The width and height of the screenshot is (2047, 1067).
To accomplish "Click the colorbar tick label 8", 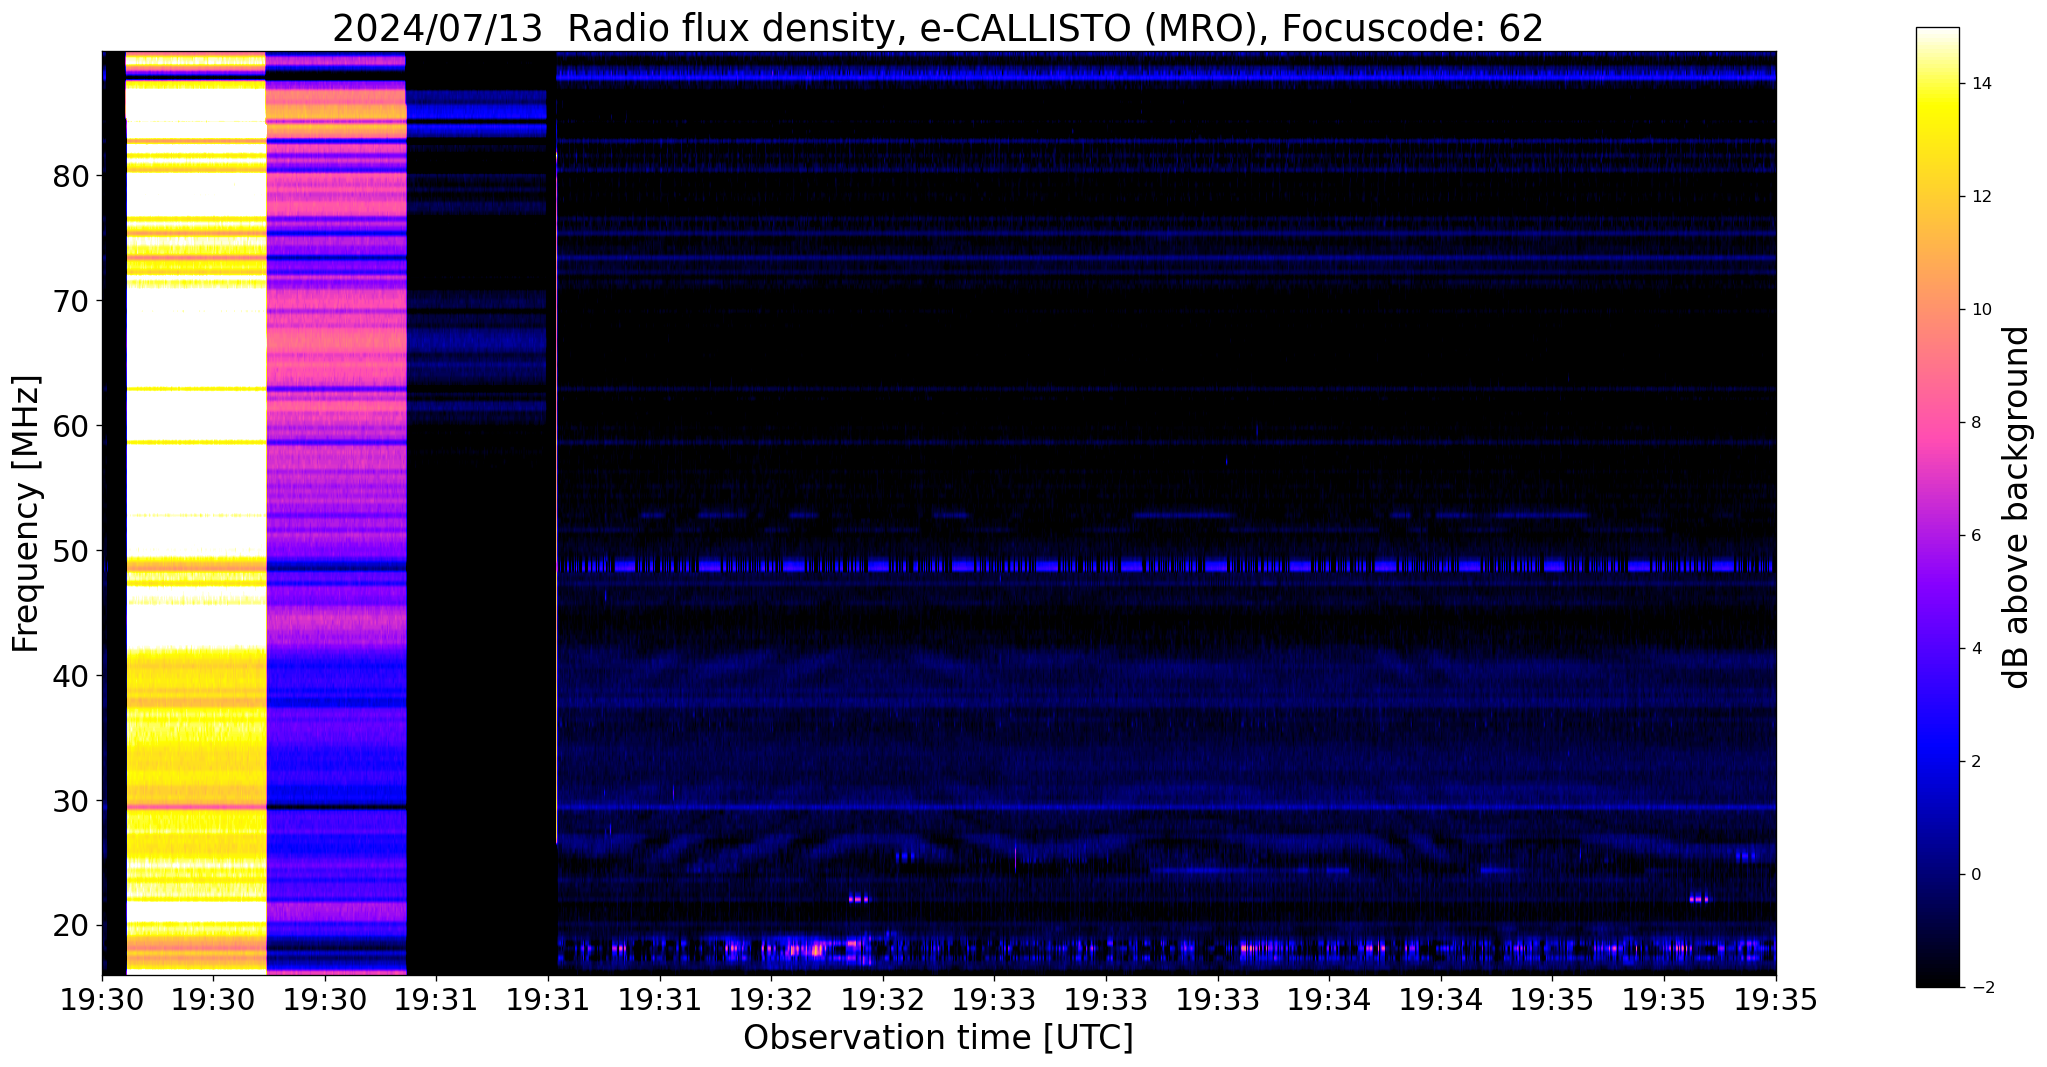I will 1975,423.
